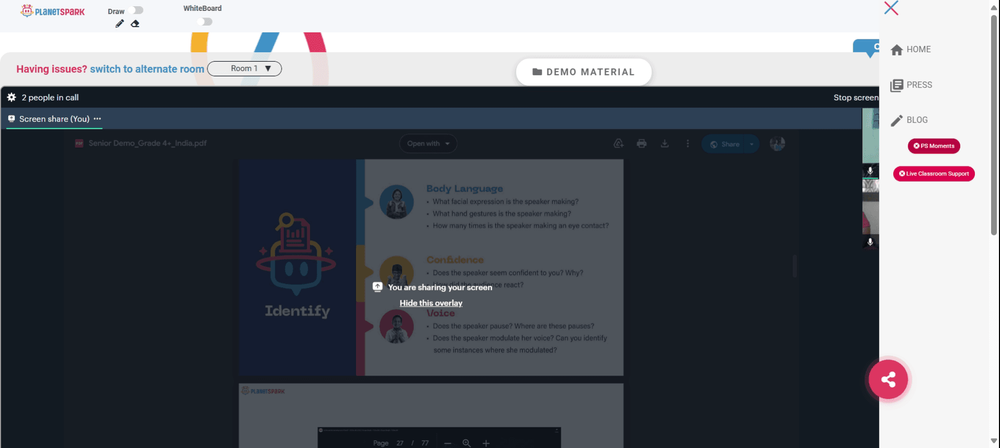Click the Body Language speaker photo
The image size is (1000, 448).
coord(397,202)
